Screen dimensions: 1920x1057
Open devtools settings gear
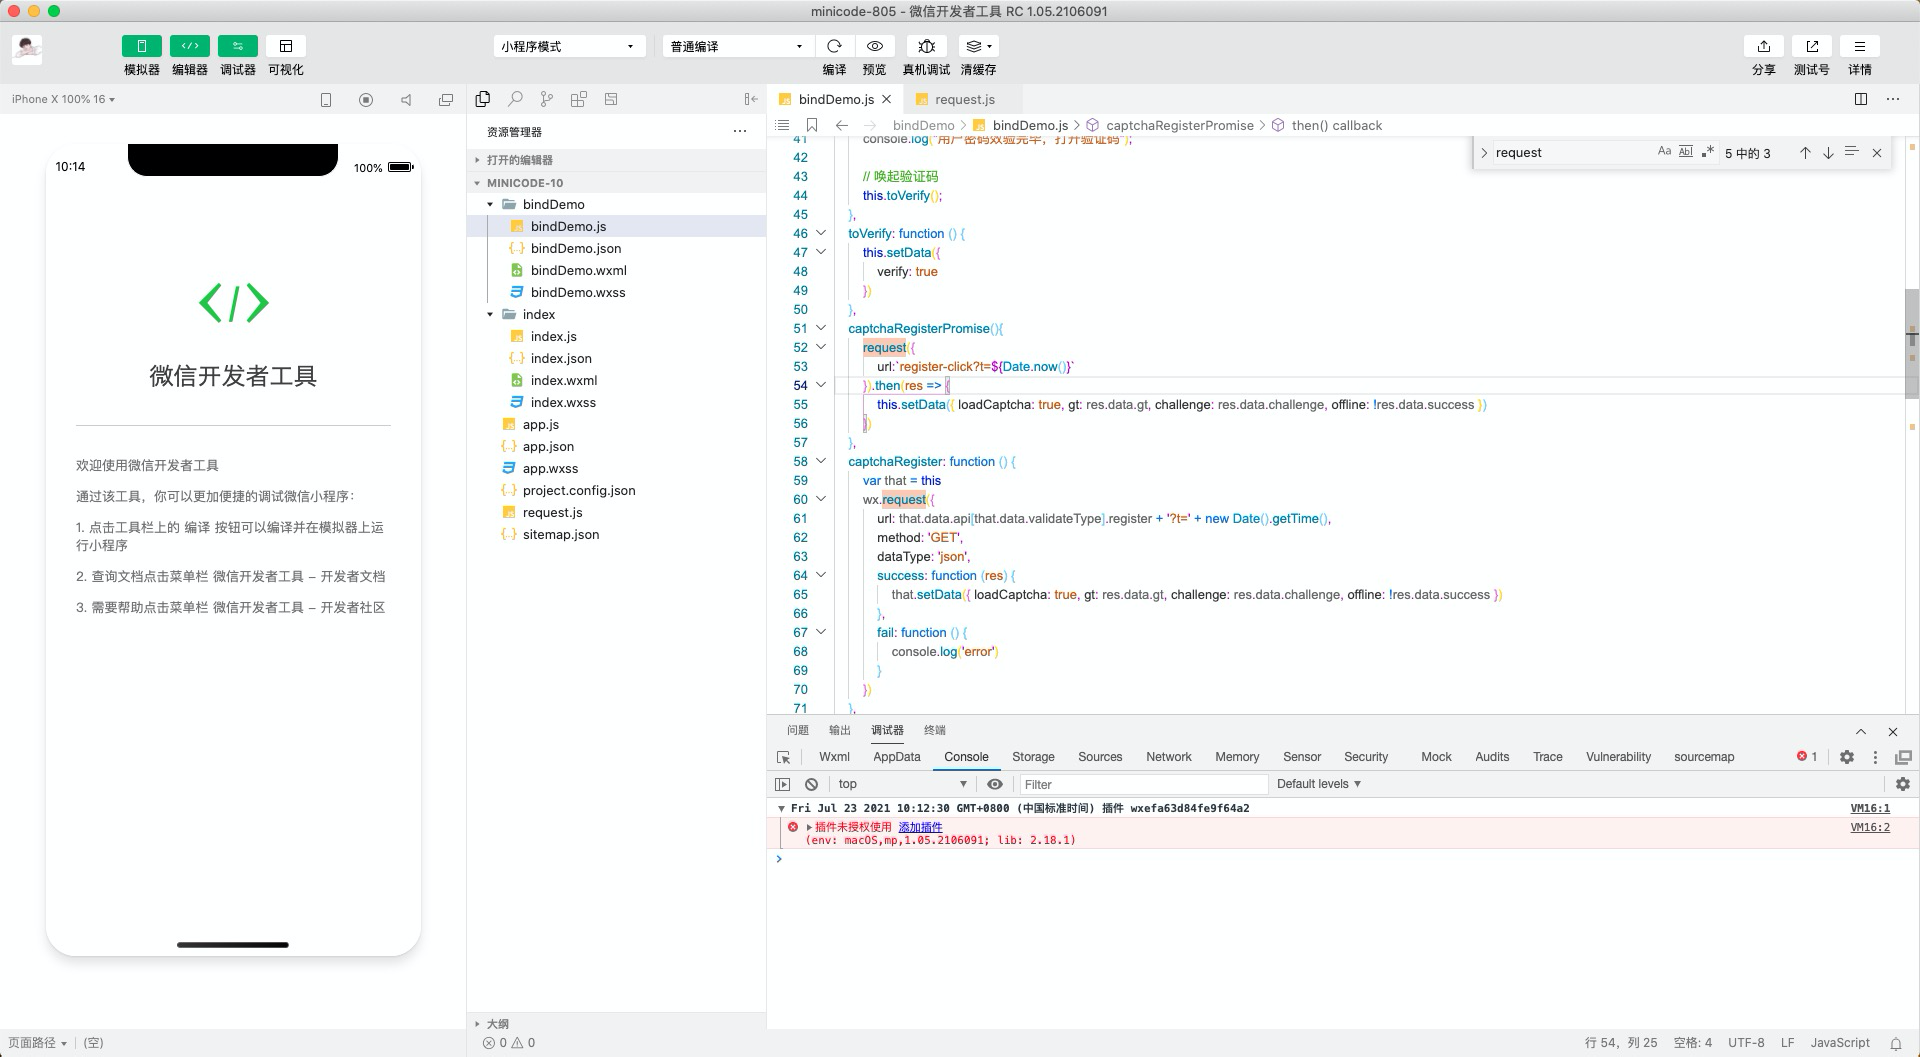tap(1847, 757)
